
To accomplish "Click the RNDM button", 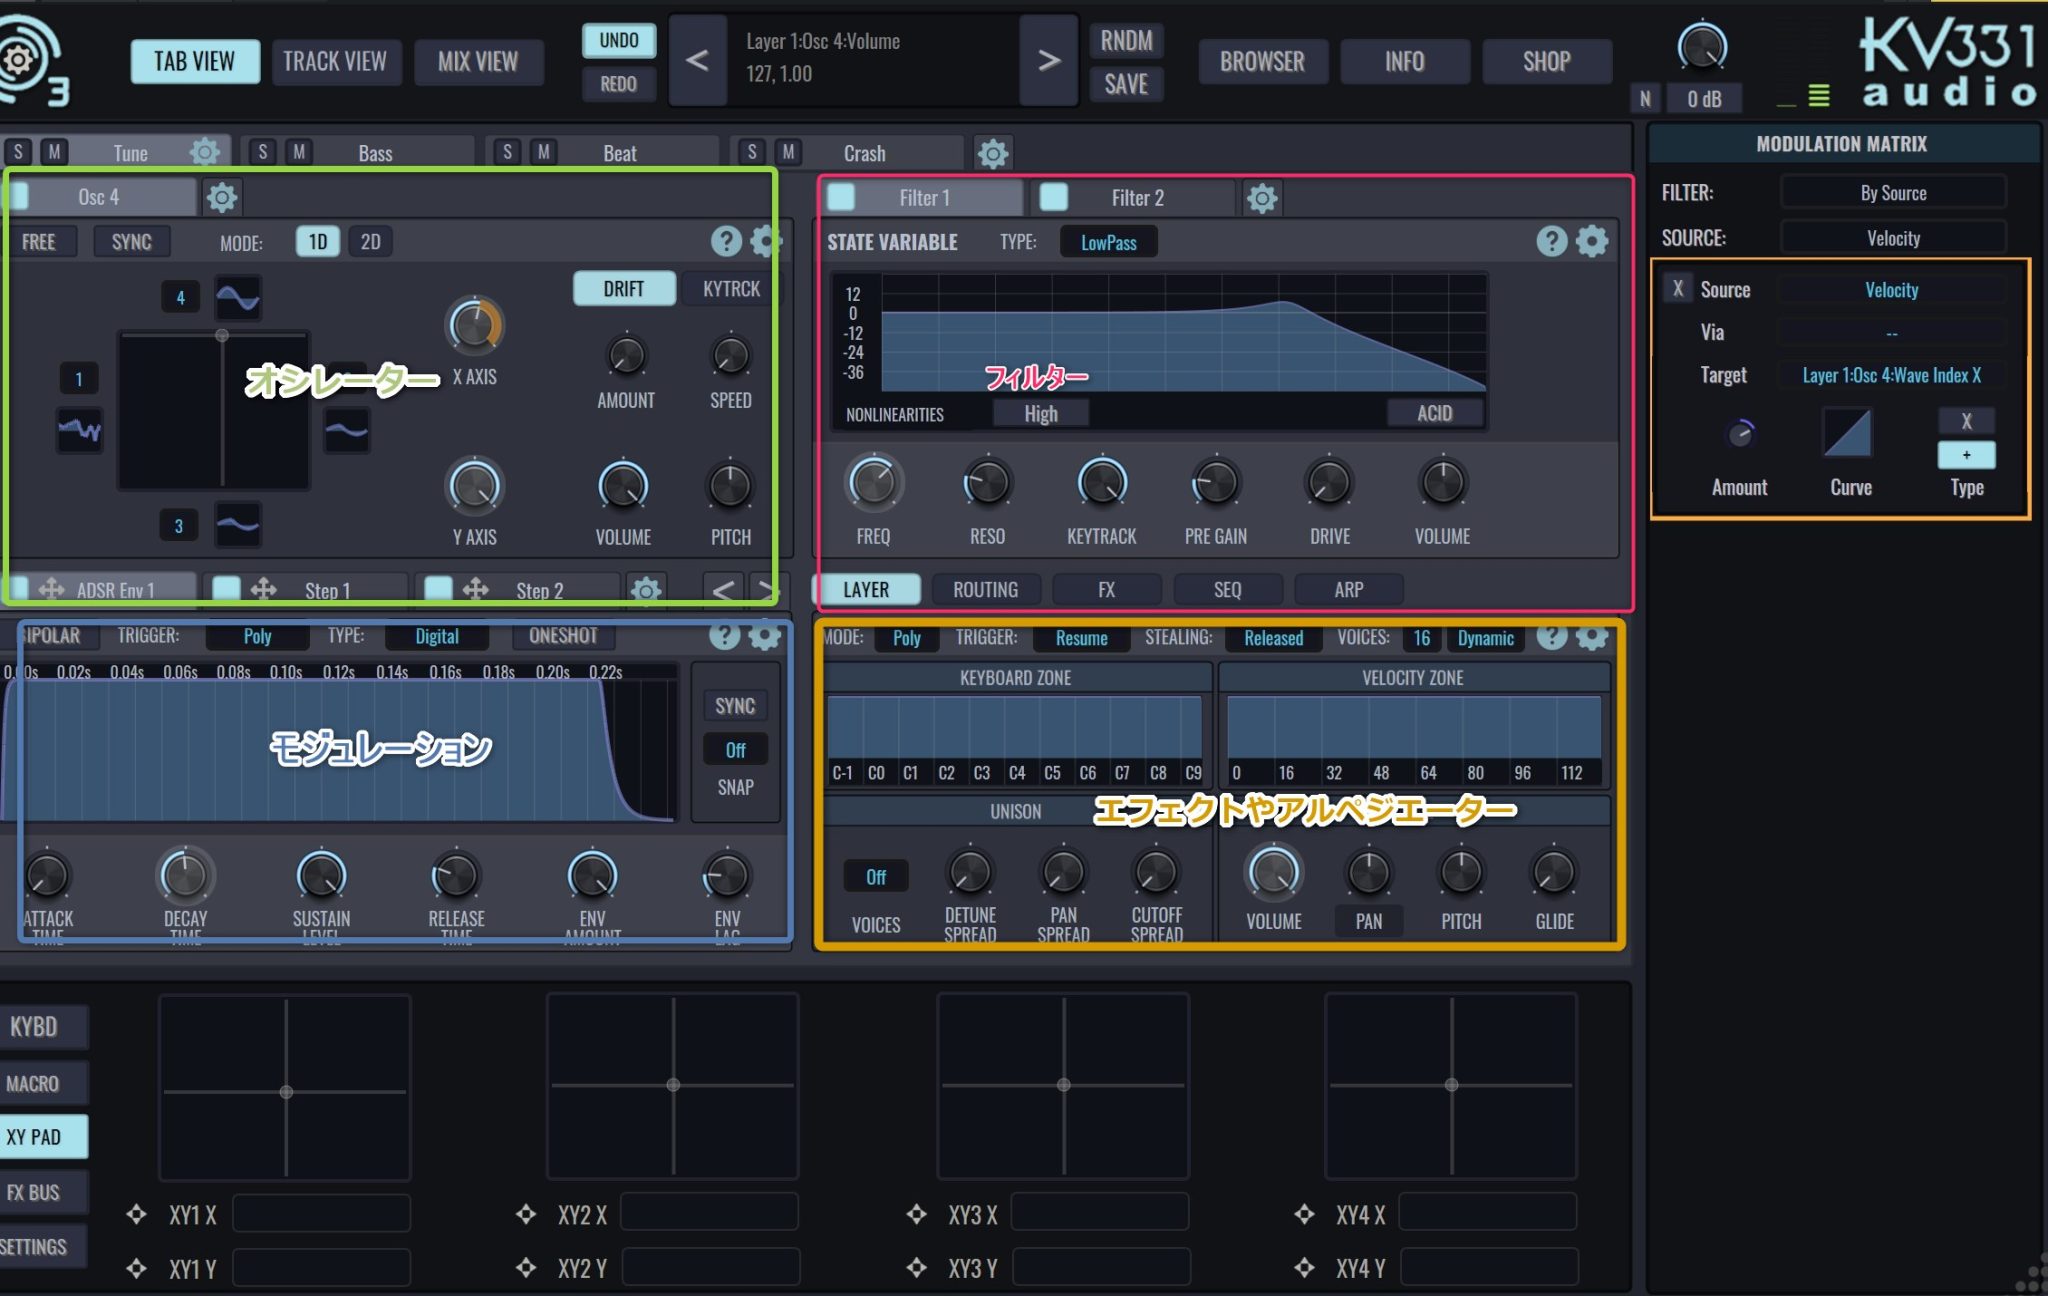I will 1126,41.
